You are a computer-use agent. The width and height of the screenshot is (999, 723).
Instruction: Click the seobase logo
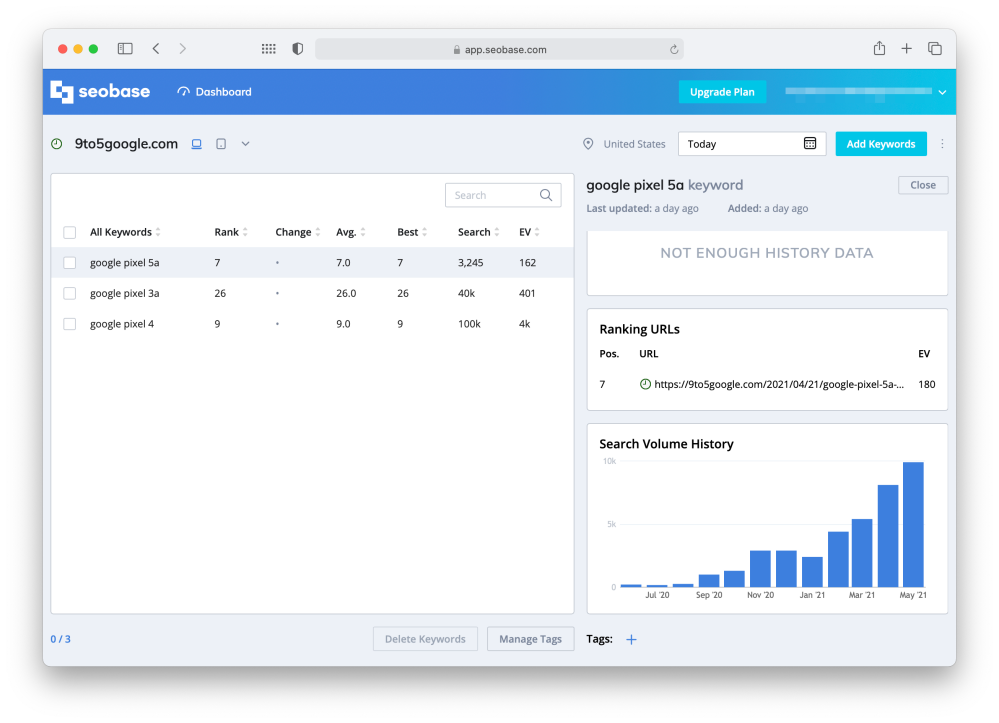[100, 92]
